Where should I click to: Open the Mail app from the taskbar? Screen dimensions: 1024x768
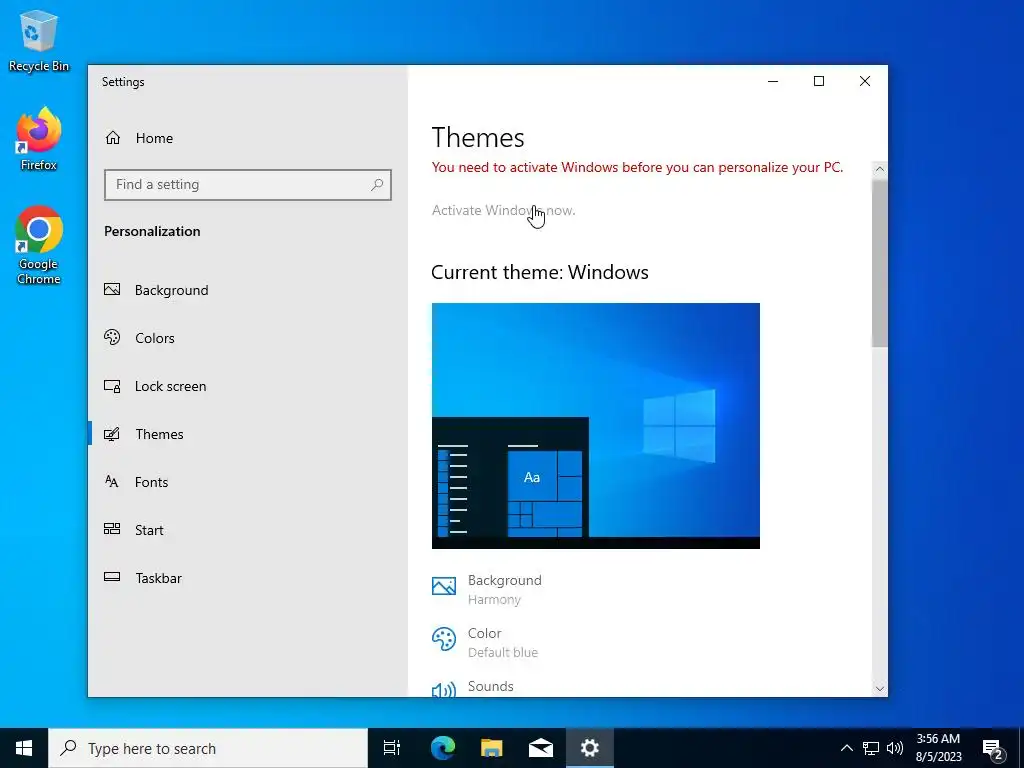coord(541,748)
